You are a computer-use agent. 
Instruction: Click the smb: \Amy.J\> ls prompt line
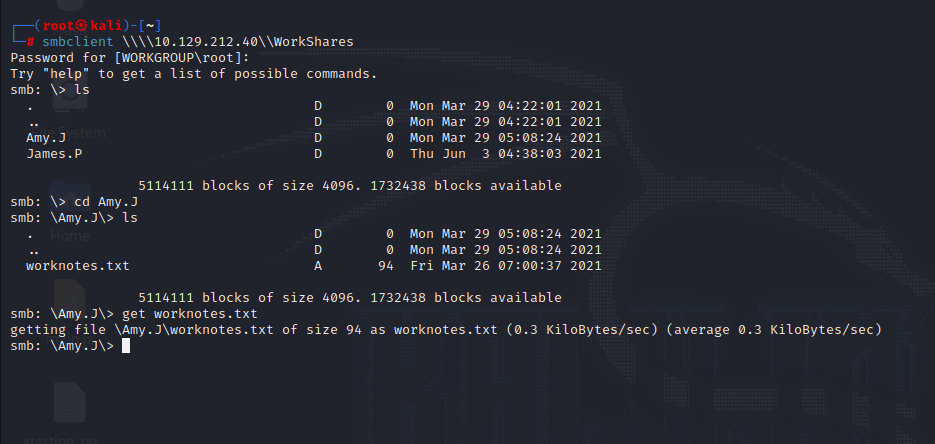click(74, 218)
